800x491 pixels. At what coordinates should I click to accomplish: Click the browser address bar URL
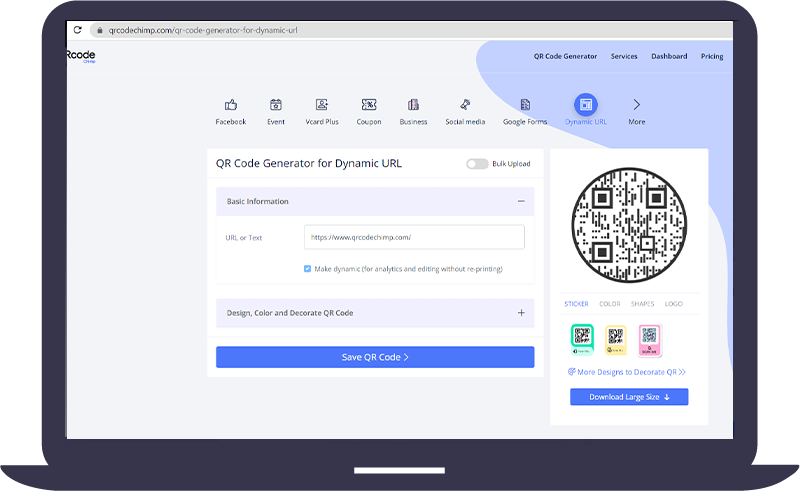tap(203, 30)
